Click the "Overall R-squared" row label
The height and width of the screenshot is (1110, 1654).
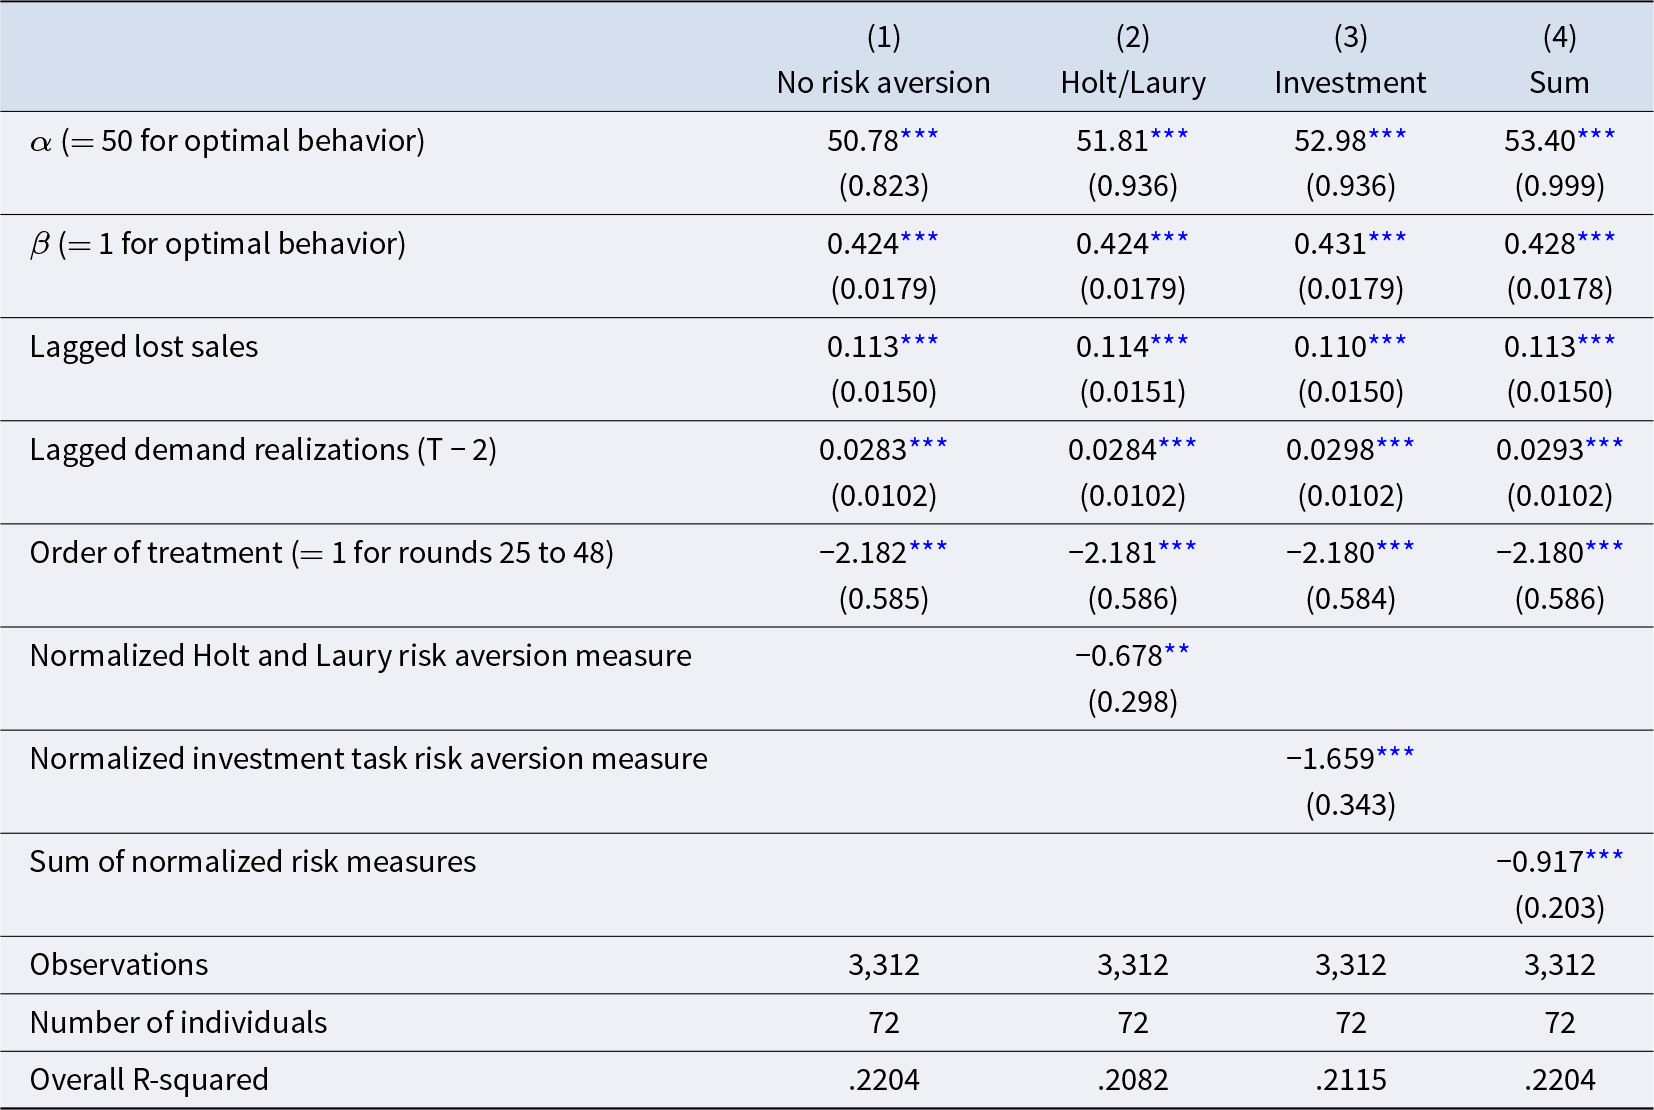coord(149,1080)
